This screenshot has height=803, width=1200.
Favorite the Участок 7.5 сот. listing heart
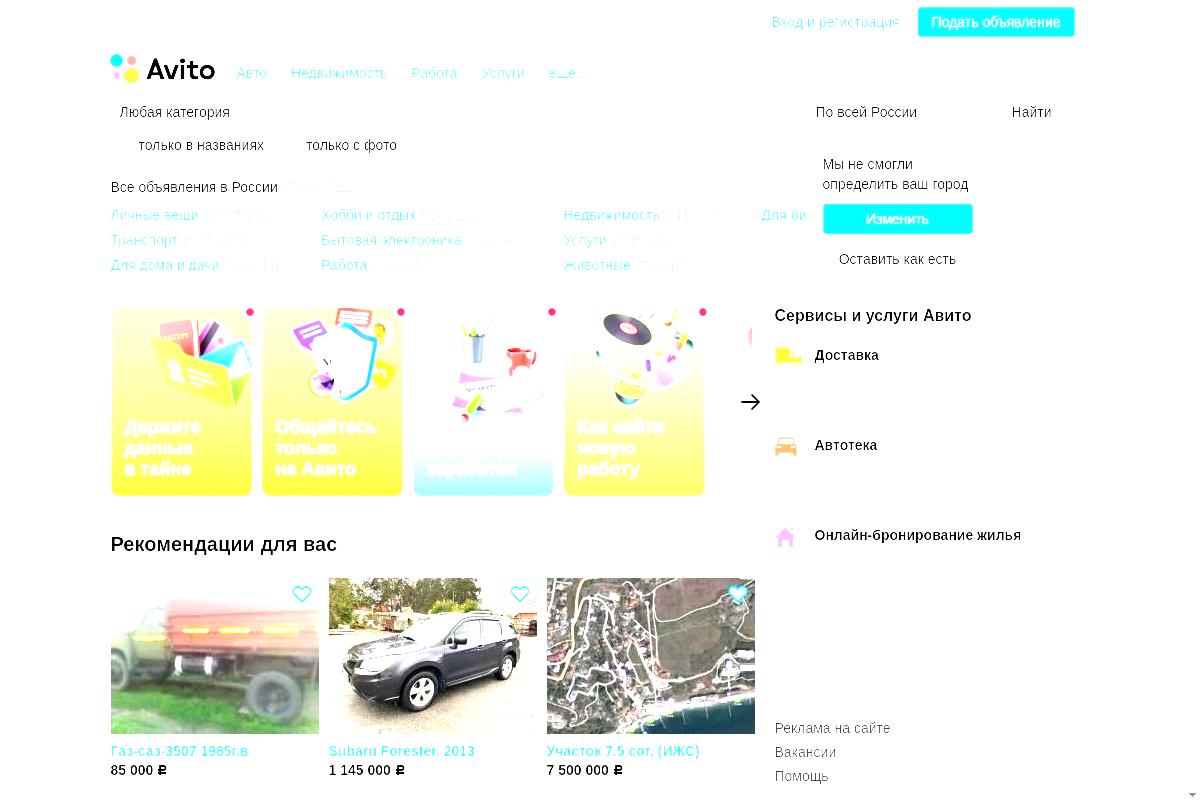pos(738,594)
